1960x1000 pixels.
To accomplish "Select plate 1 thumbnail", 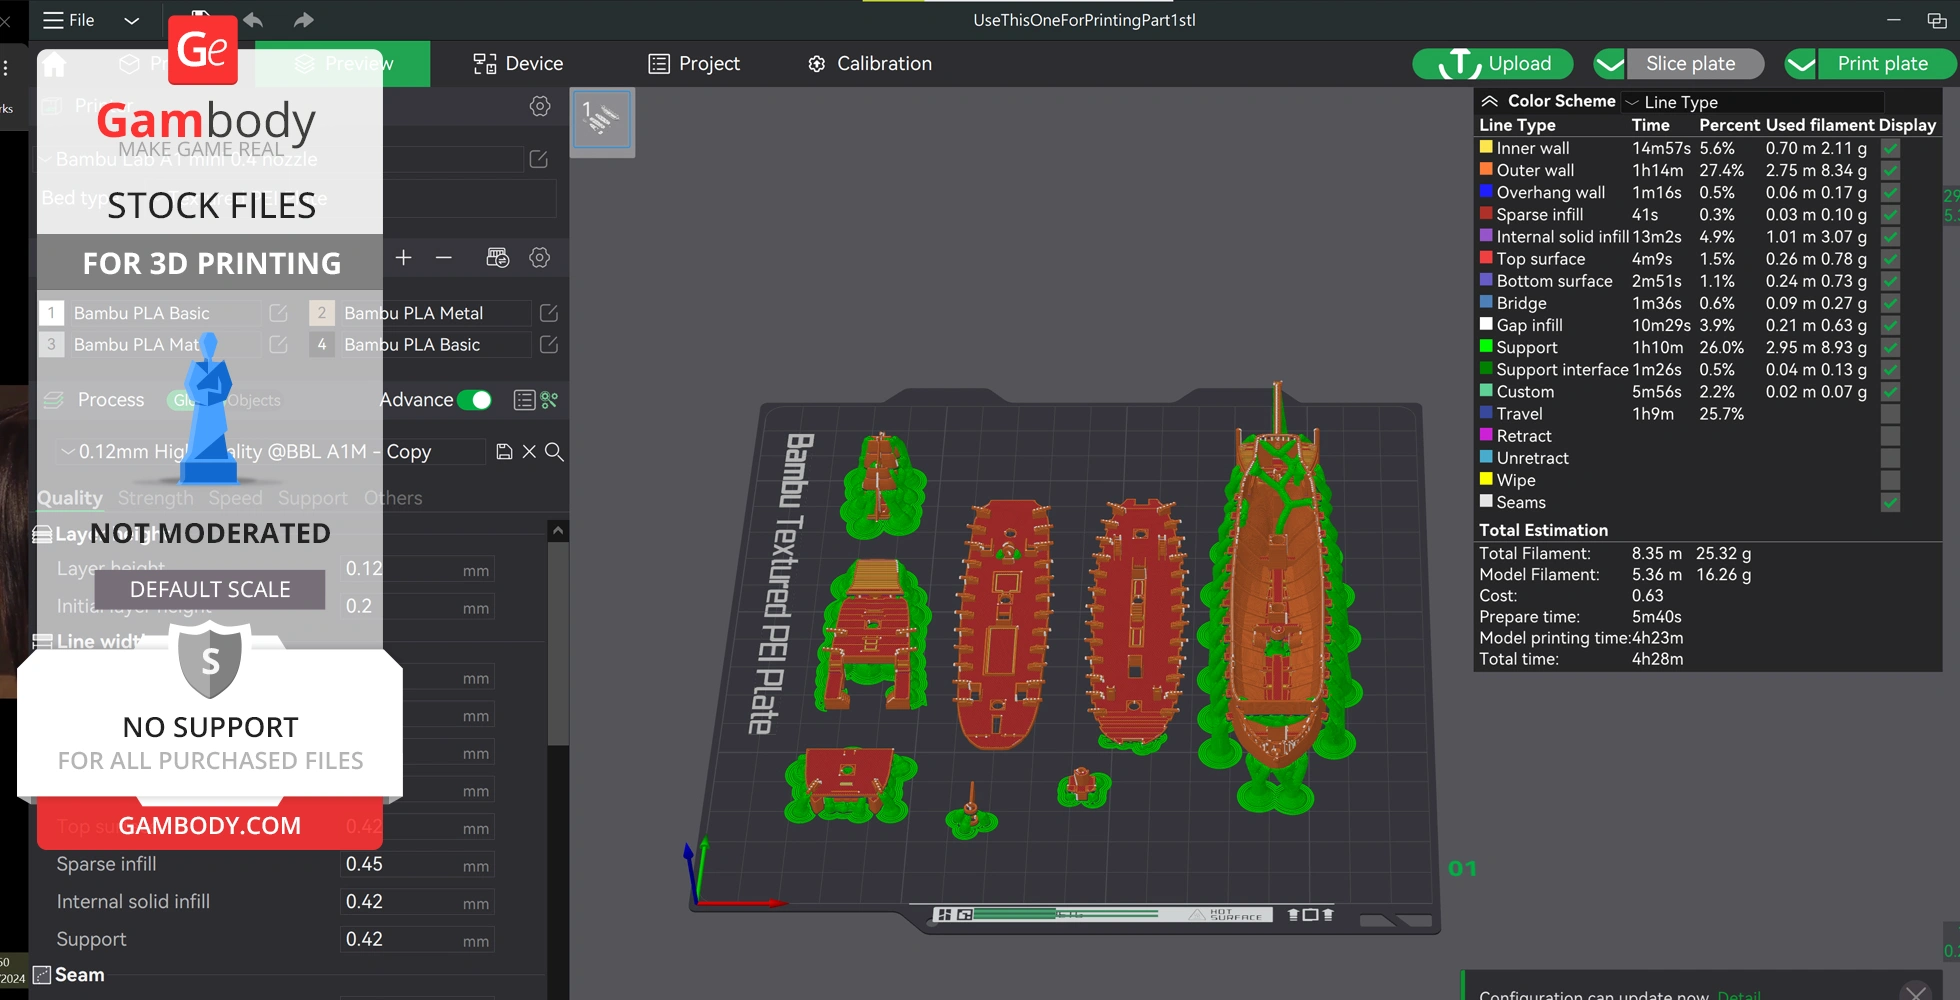I will pos(602,120).
